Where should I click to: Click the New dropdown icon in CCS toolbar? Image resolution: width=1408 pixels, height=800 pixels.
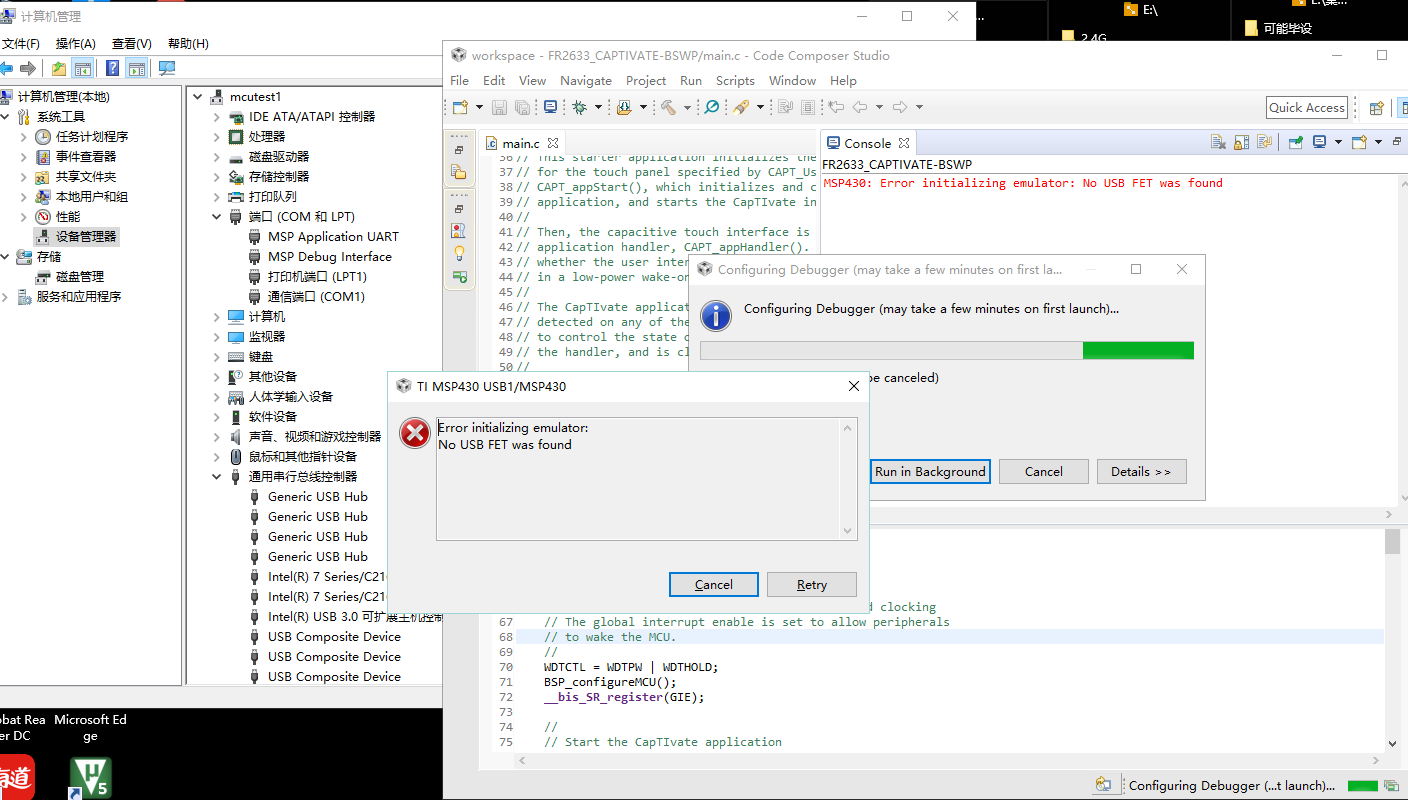pyautogui.click(x=460, y=107)
